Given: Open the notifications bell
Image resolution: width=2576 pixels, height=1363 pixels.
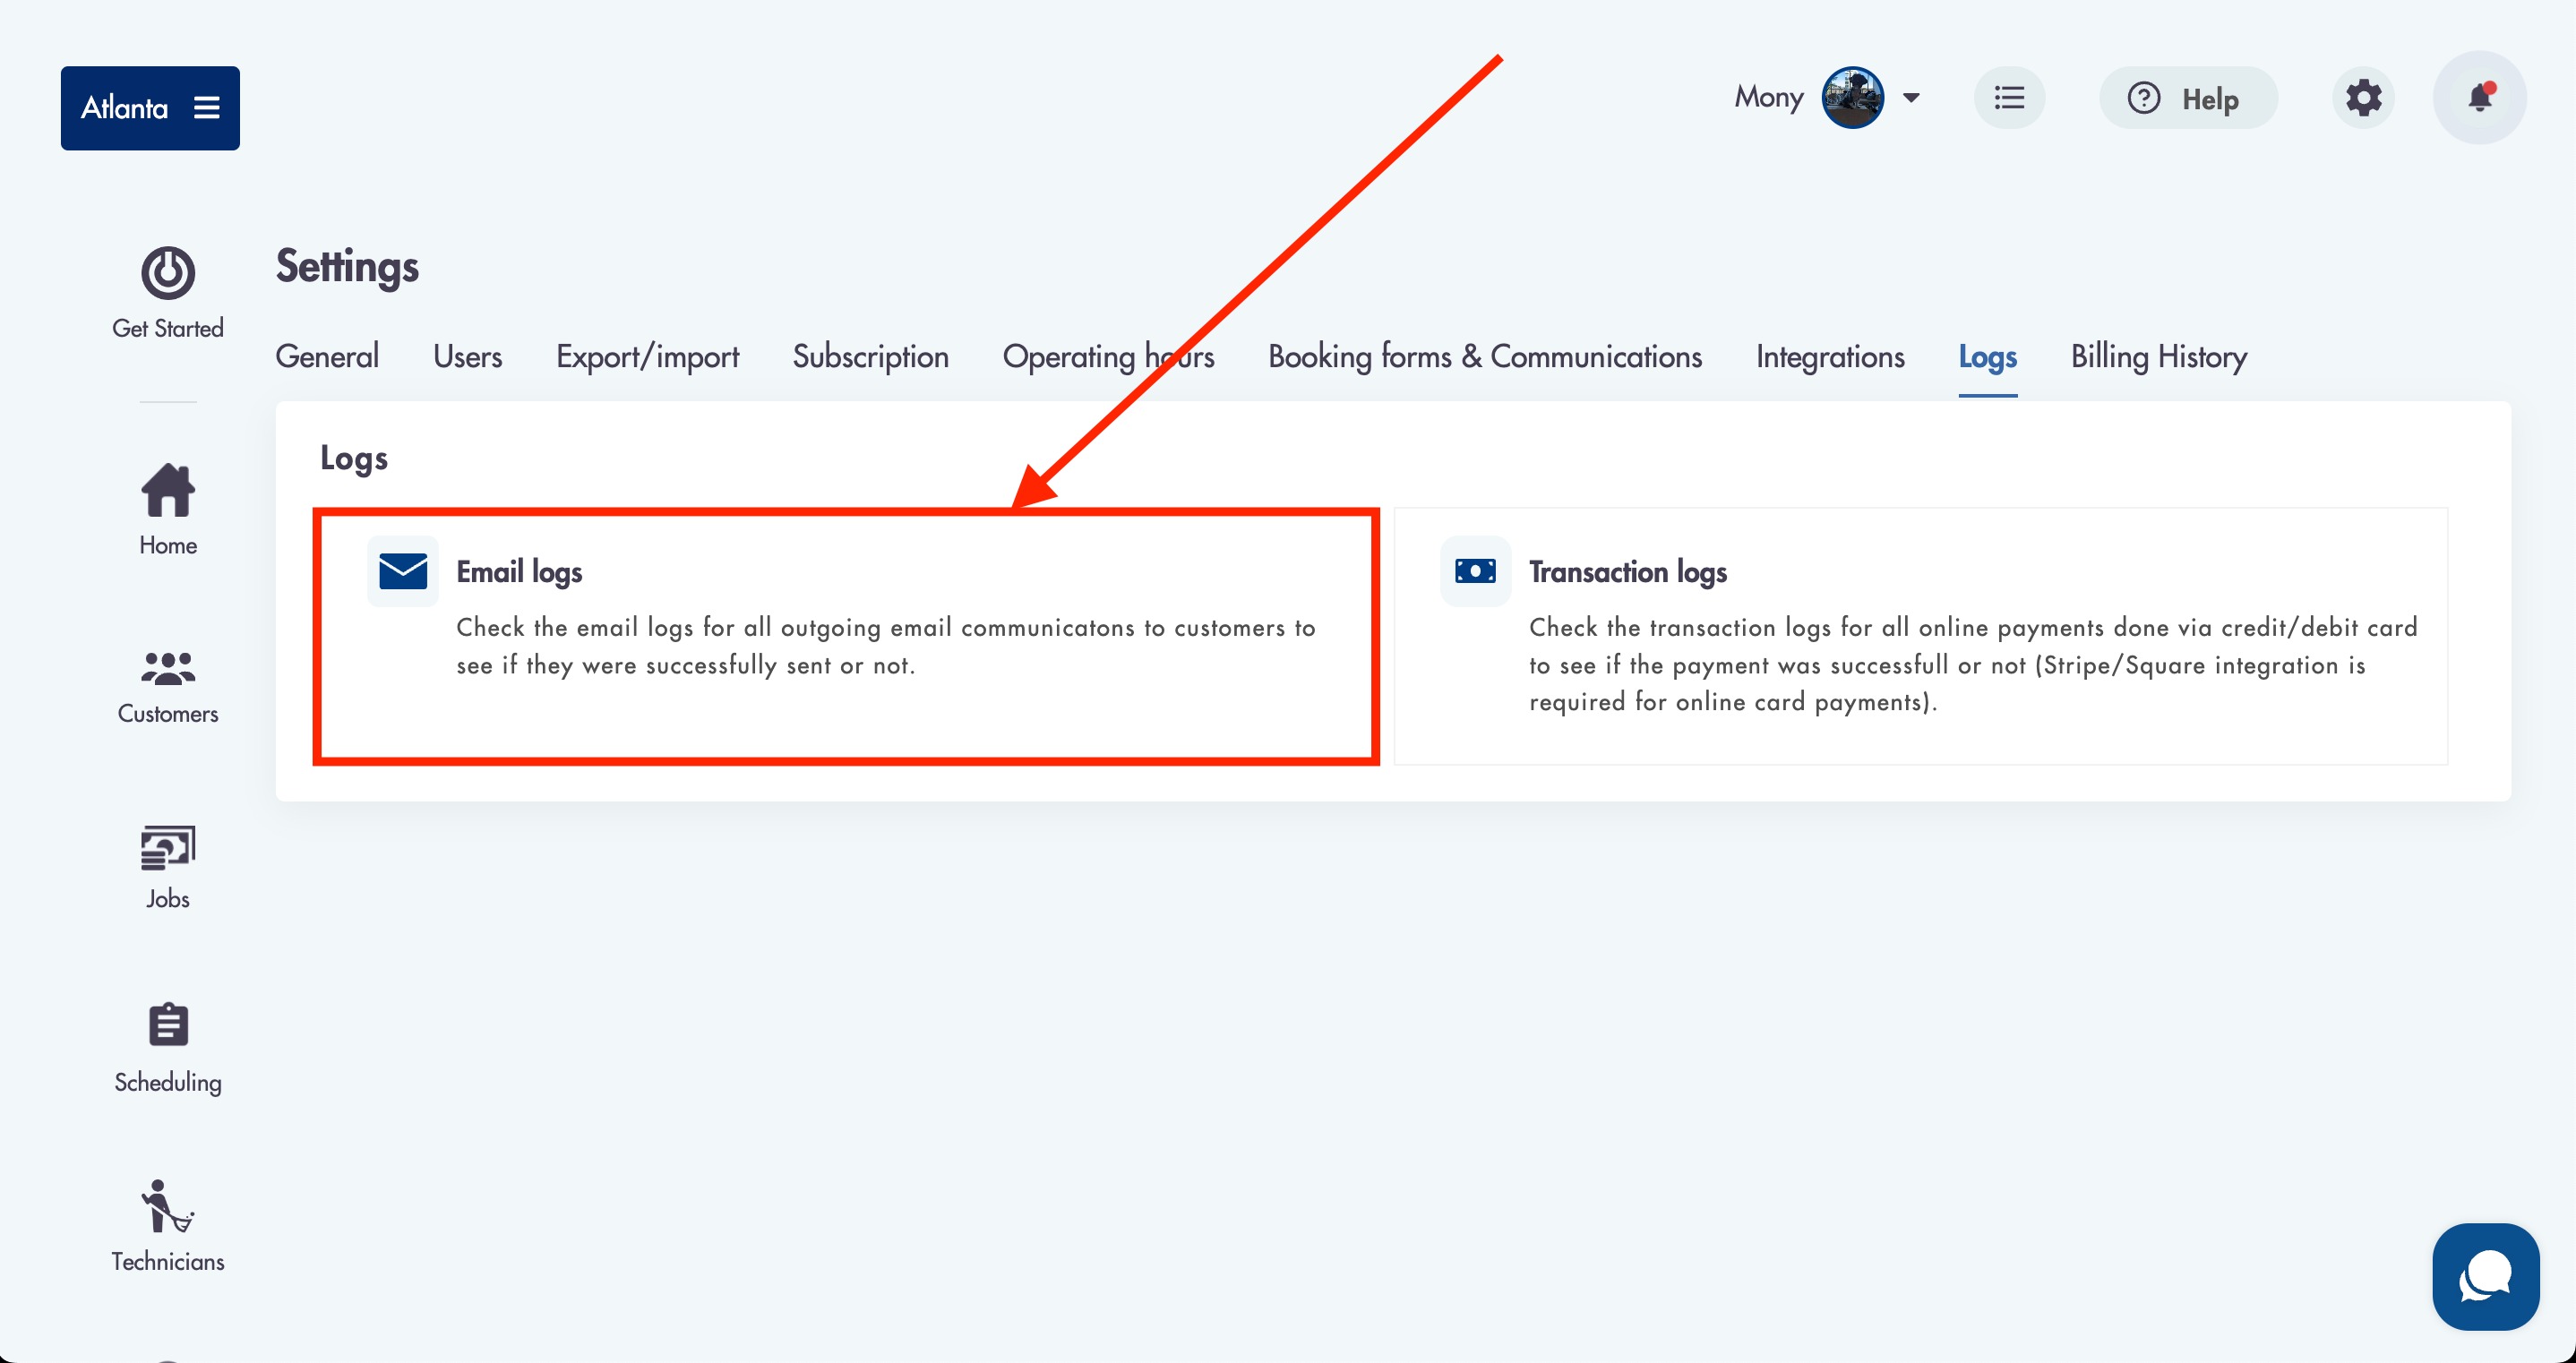Looking at the screenshot, I should tap(2480, 98).
